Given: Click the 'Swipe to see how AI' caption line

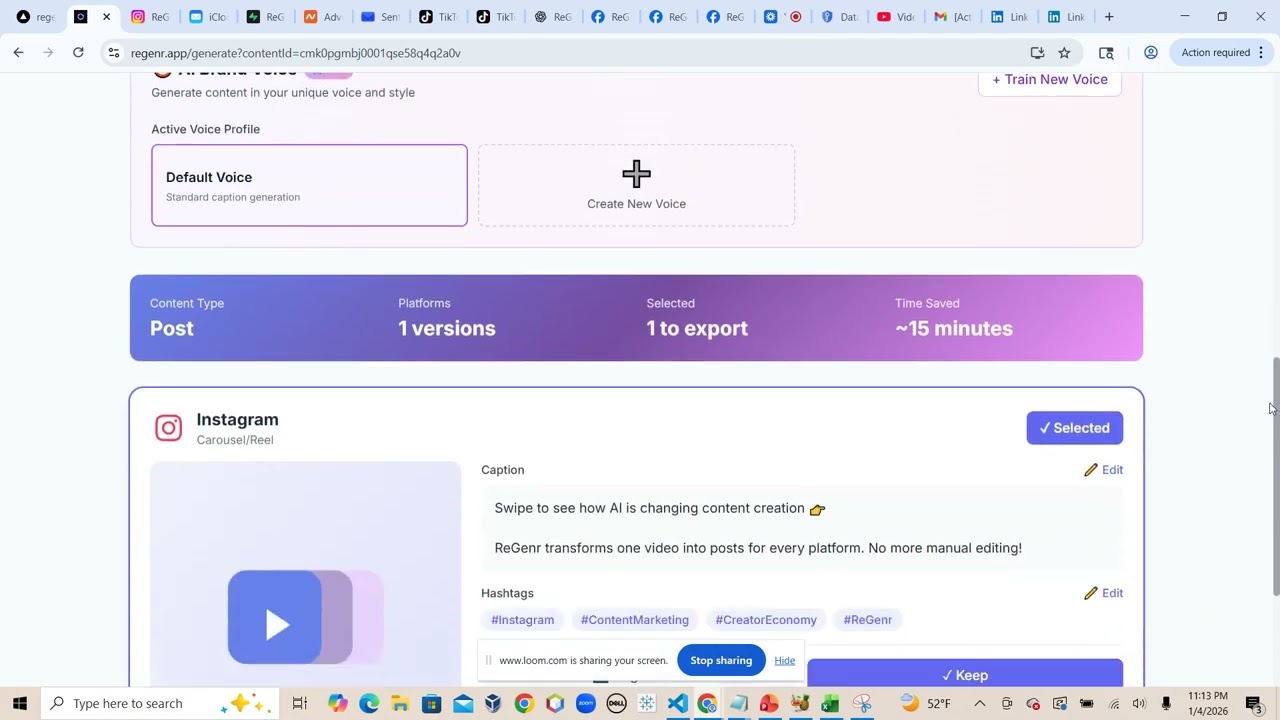Looking at the screenshot, I should [660, 508].
